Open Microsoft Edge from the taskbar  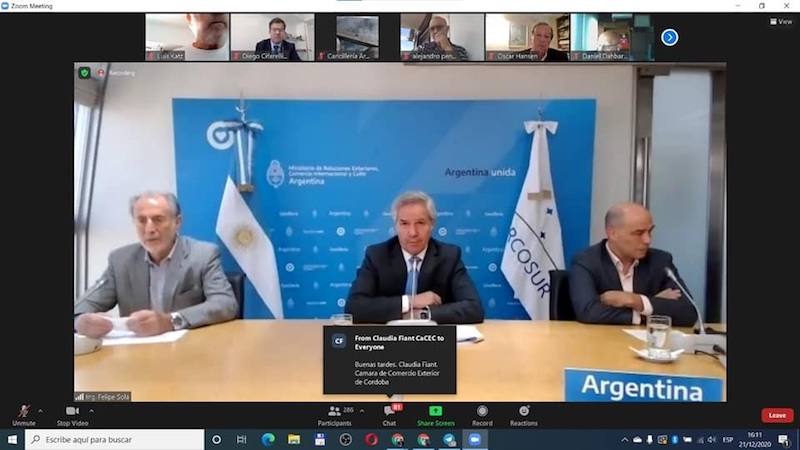point(268,439)
